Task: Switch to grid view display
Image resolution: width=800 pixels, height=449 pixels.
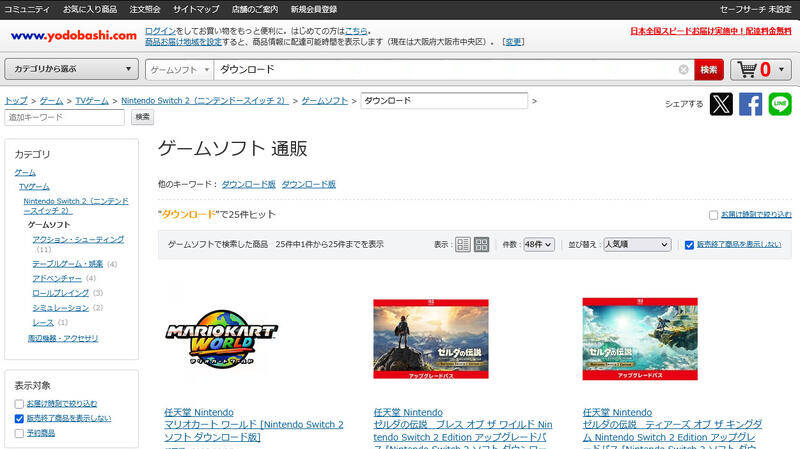Action: coord(481,244)
